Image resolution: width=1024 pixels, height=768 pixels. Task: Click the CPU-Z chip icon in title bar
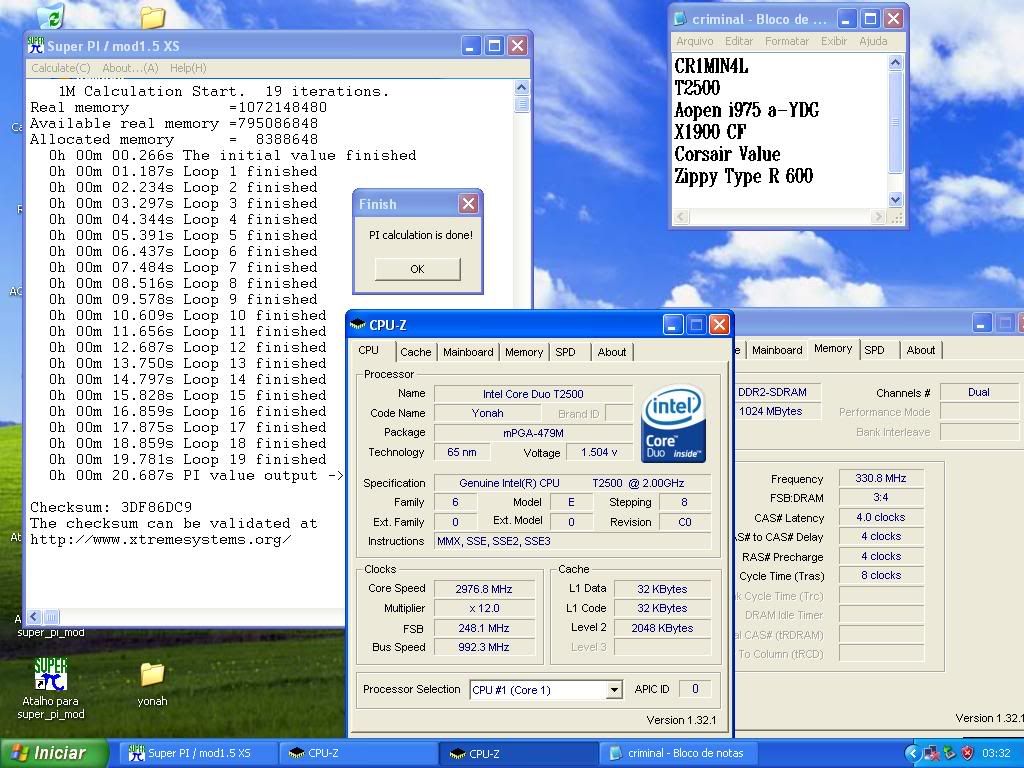point(357,325)
